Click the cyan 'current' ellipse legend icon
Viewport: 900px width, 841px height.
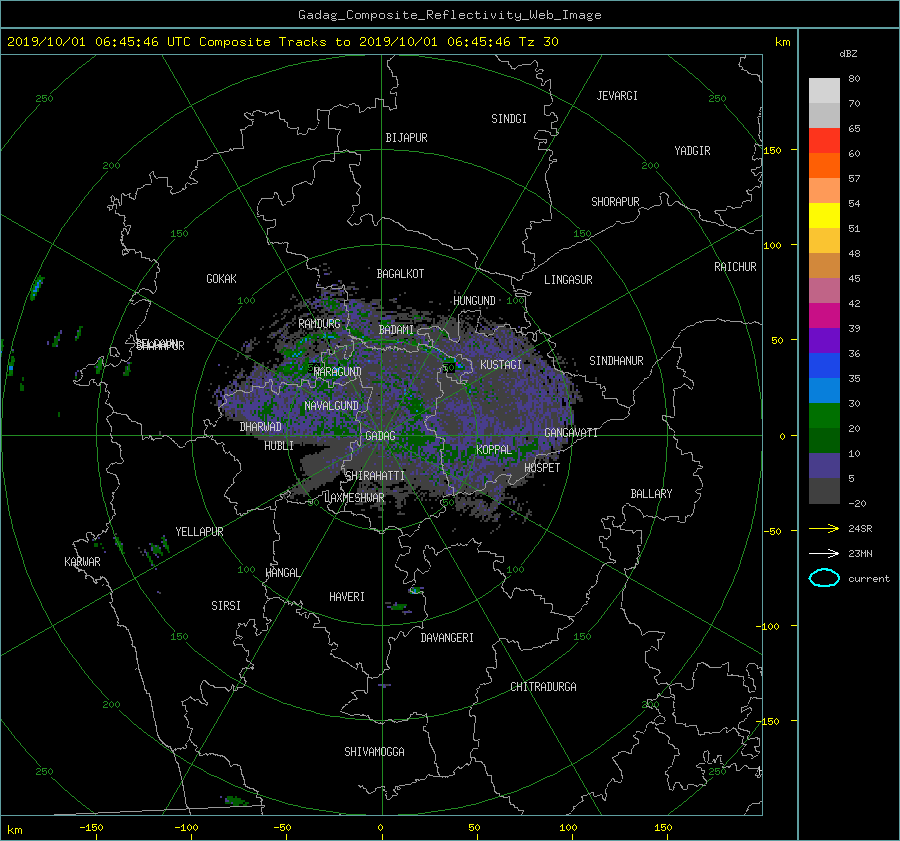[x=824, y=578]
